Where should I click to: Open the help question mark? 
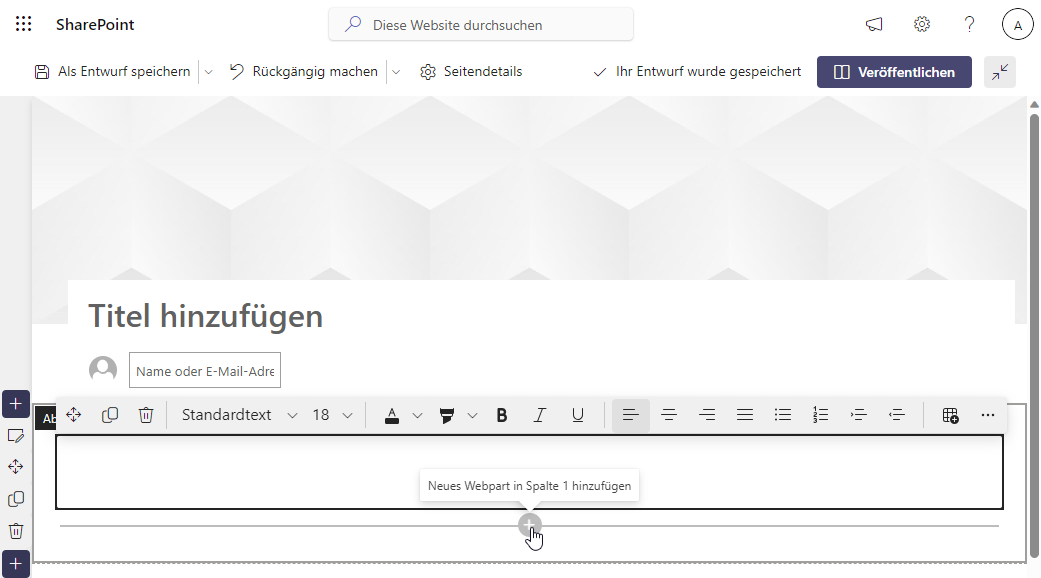pyautogui.click(x=969, y=25)
